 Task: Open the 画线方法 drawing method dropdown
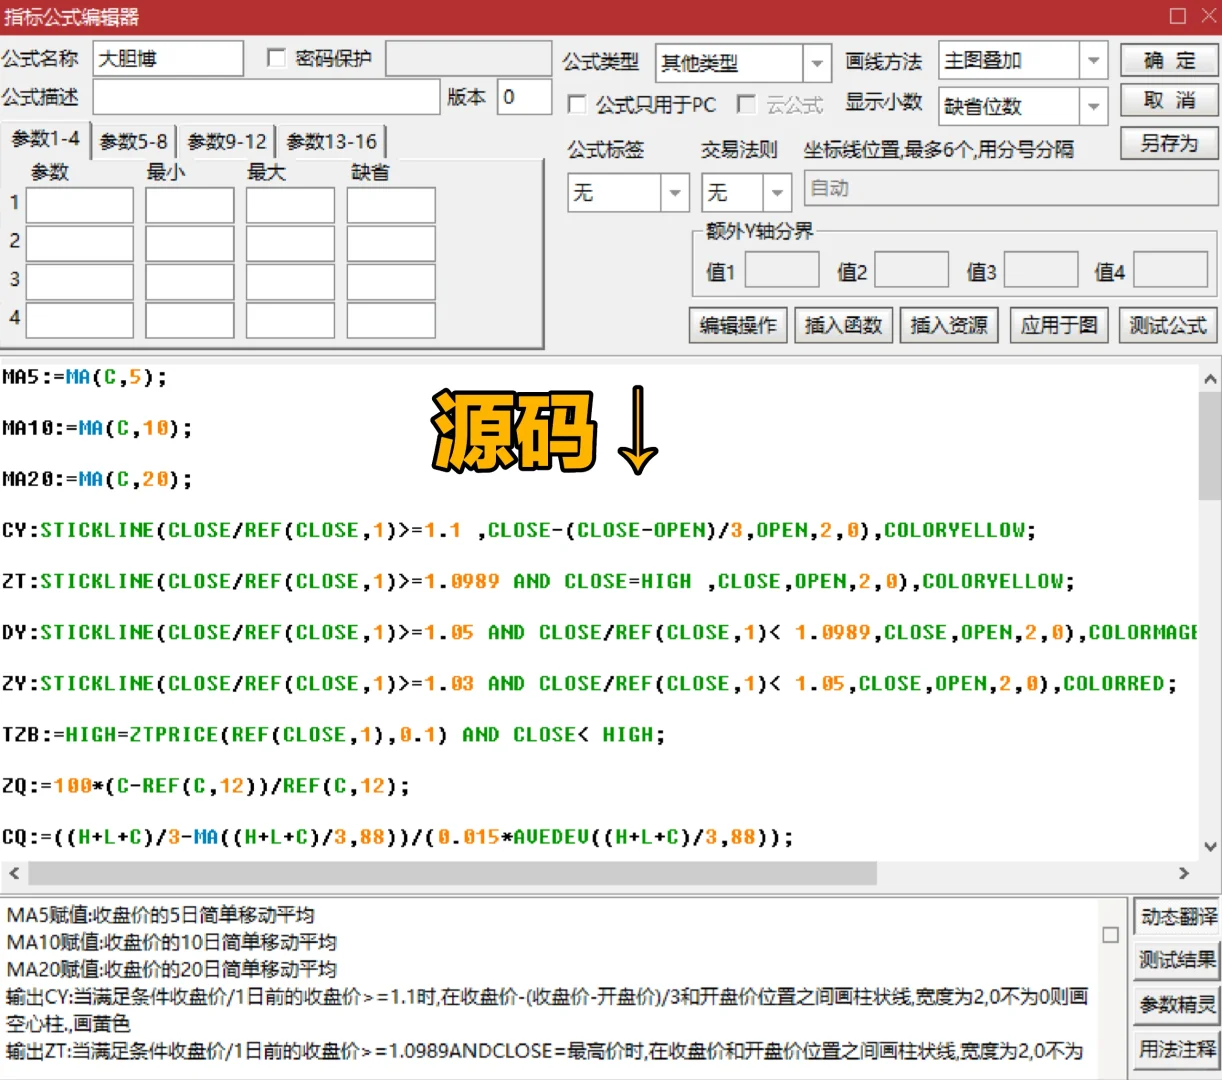[1095, 60]
